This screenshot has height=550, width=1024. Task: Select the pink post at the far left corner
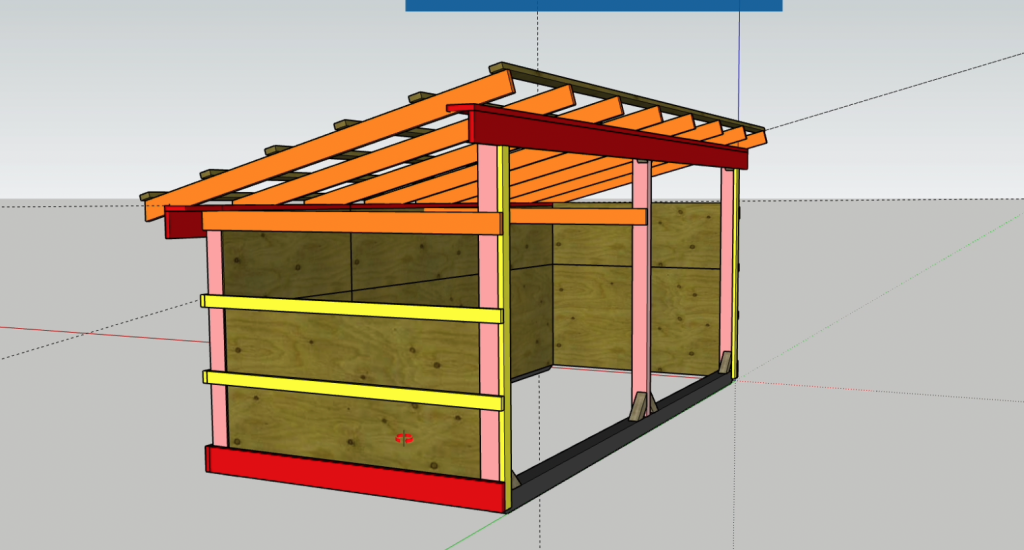tap(216, 338)
